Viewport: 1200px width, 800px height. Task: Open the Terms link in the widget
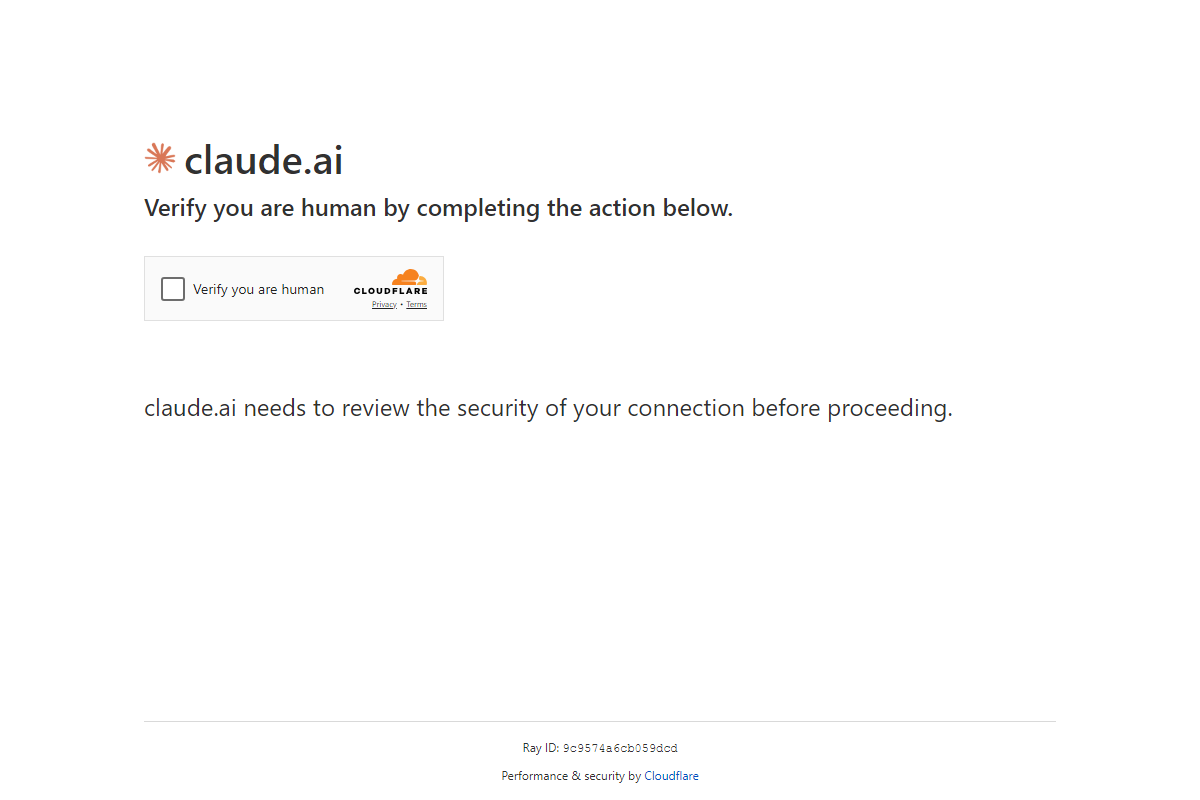[x=416, y=304]
